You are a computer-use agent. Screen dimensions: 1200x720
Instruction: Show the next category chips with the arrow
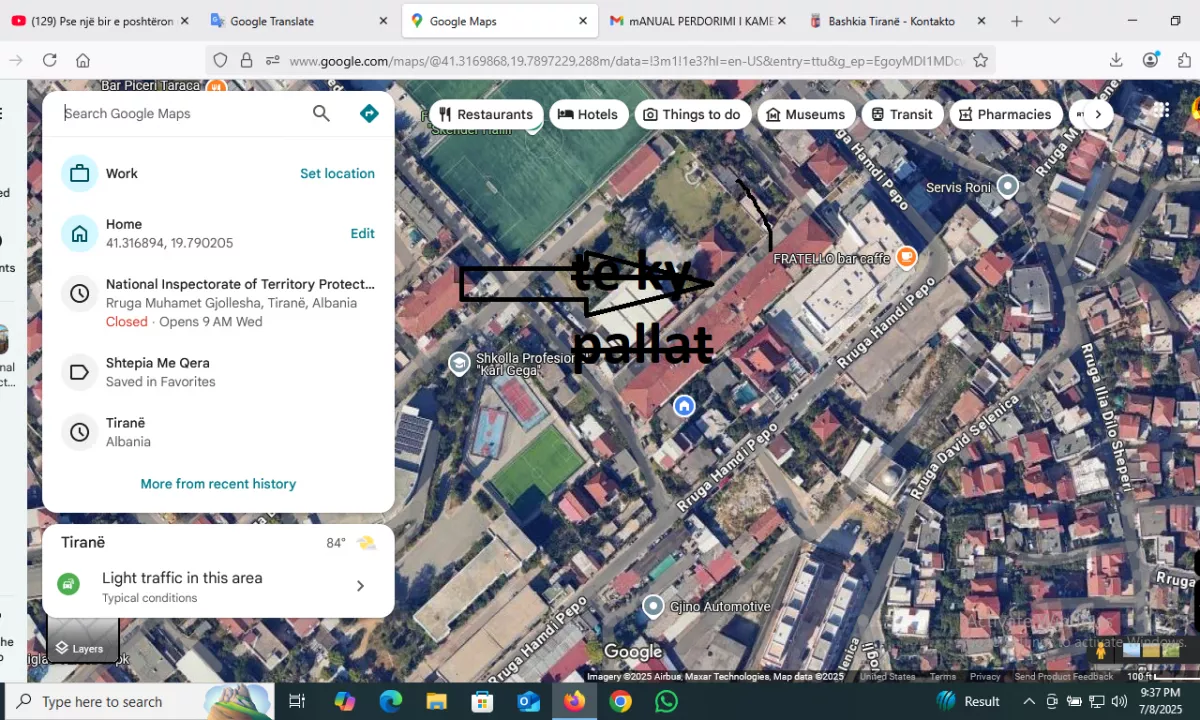[x=1098, y=114]
